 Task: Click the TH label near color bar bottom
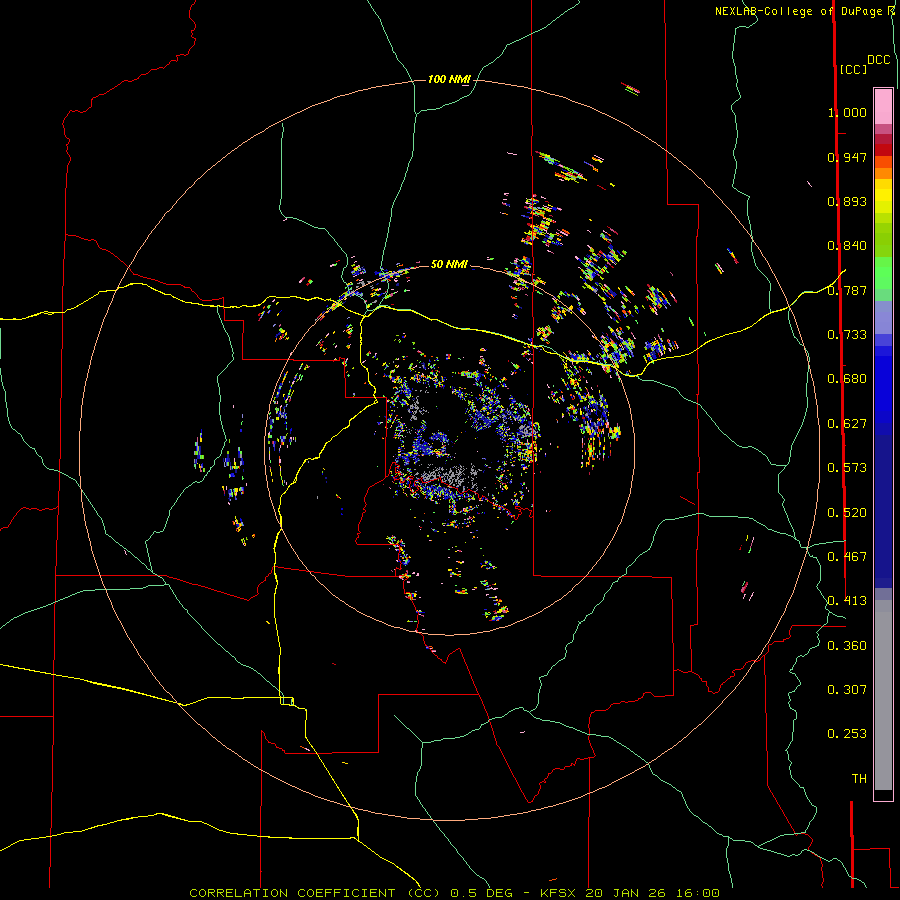click(x=859, y=779)
